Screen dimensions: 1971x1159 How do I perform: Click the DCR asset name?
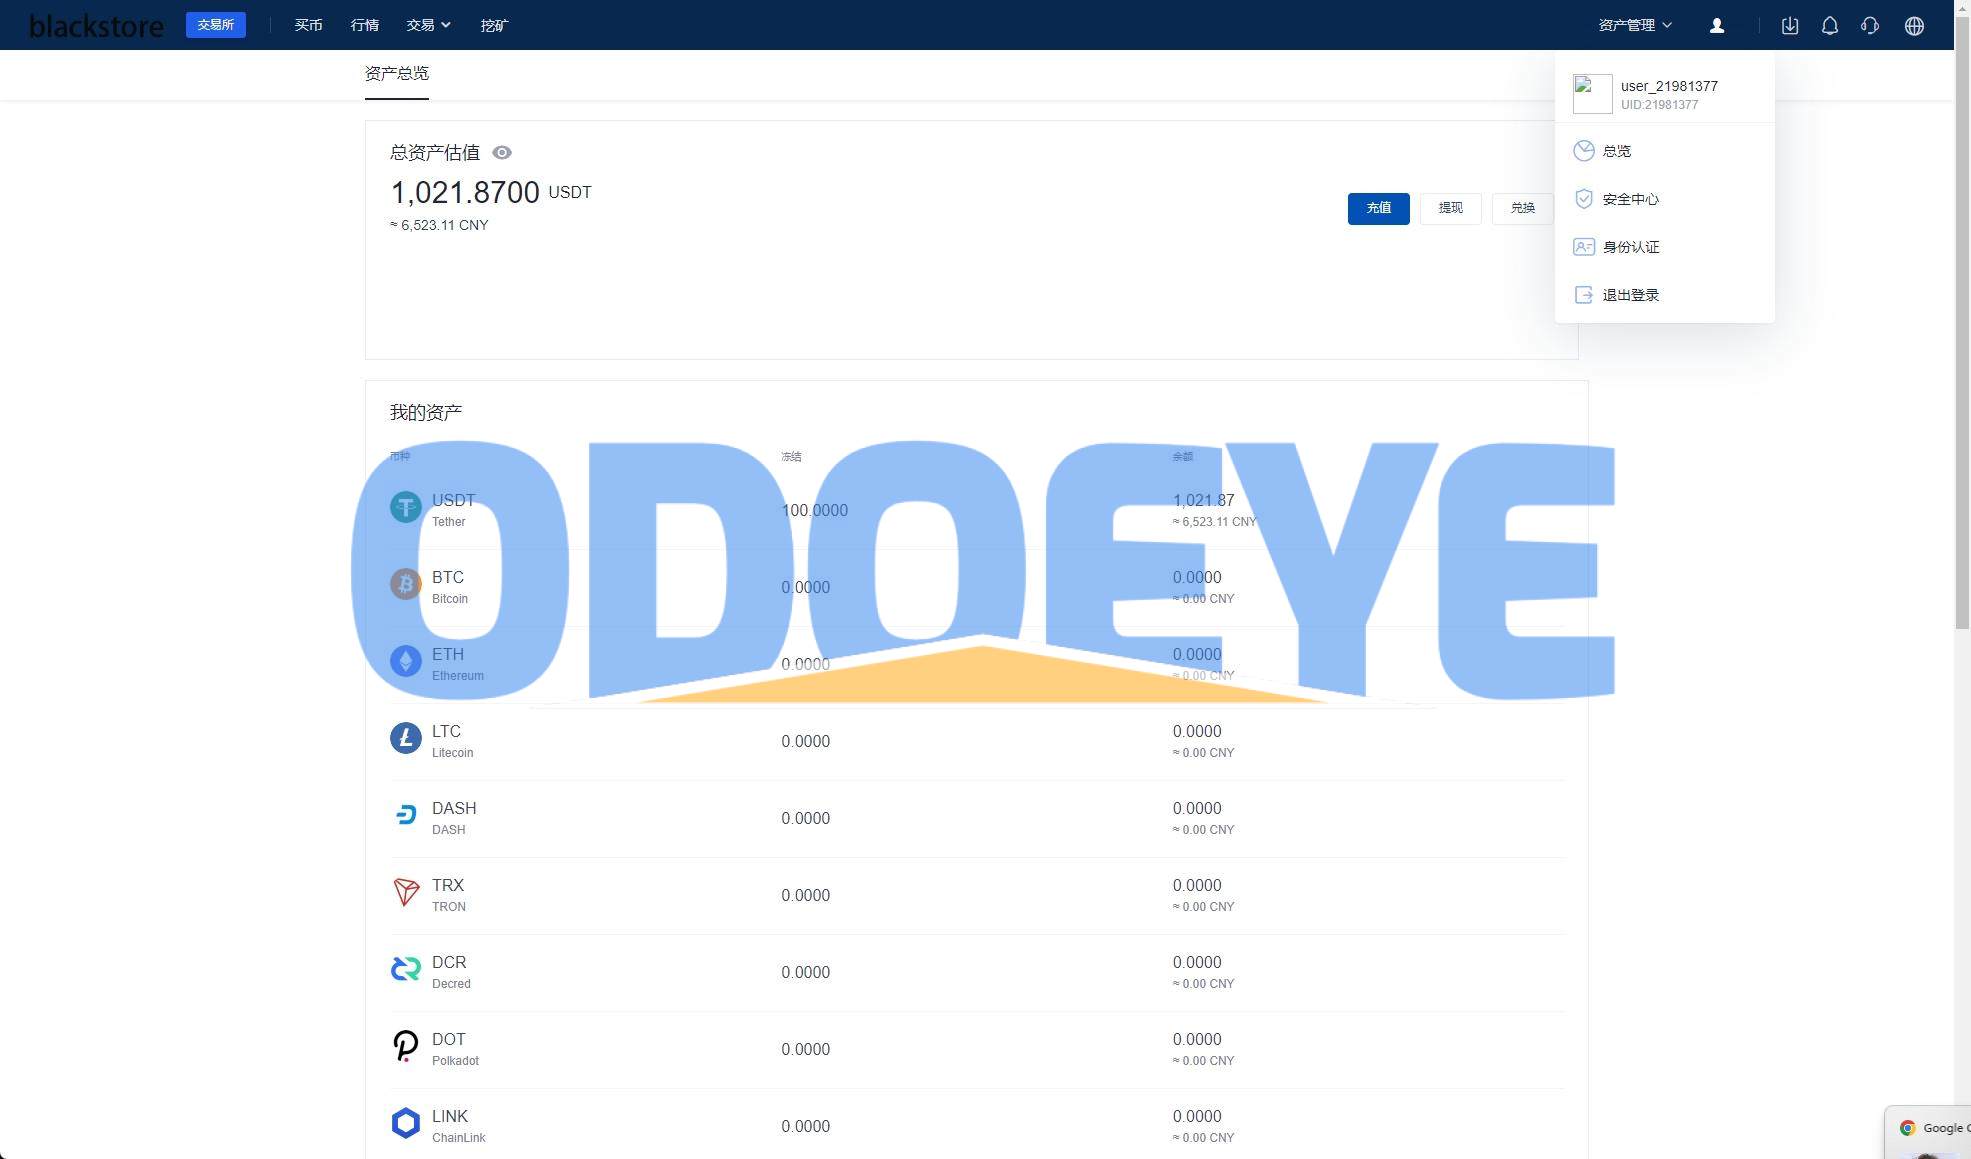click(449, 962)
